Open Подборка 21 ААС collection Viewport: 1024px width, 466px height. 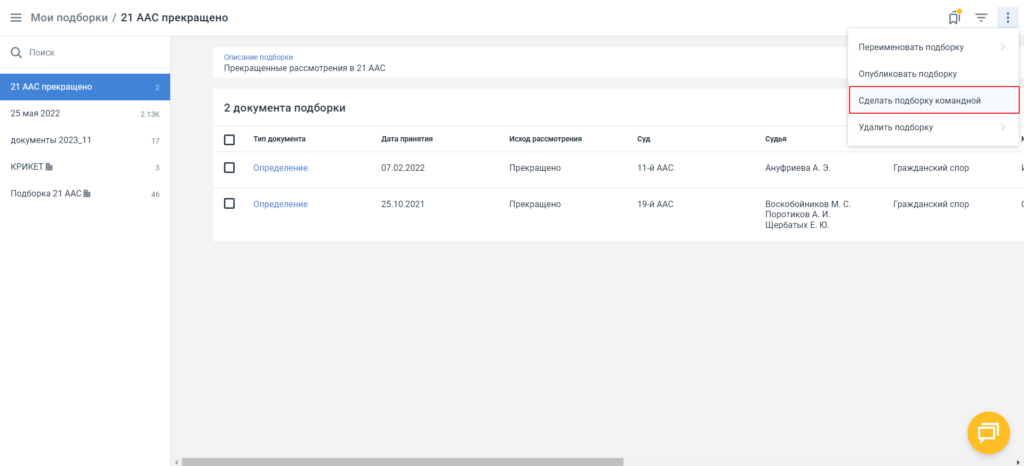point(85,194)
